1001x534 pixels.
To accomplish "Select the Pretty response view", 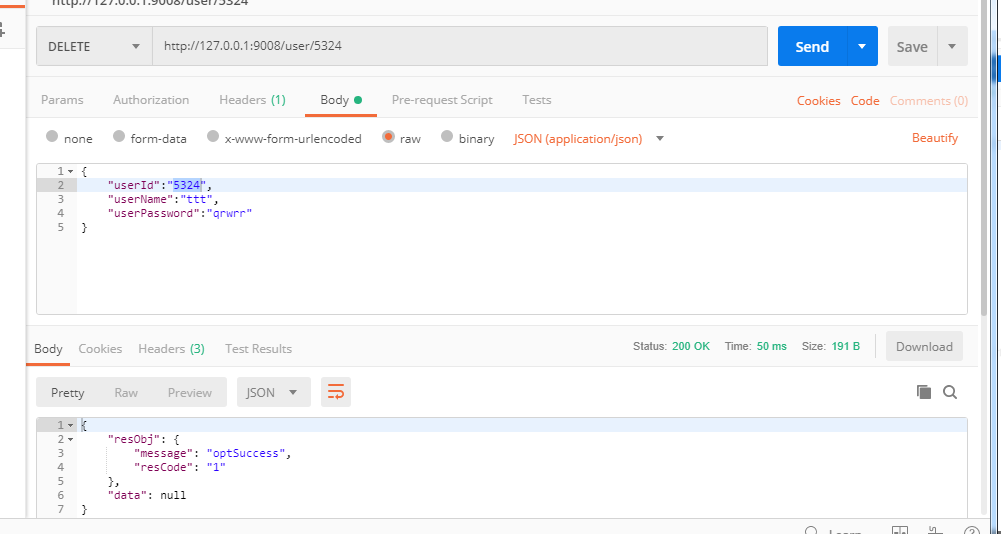I will [68, 392].
